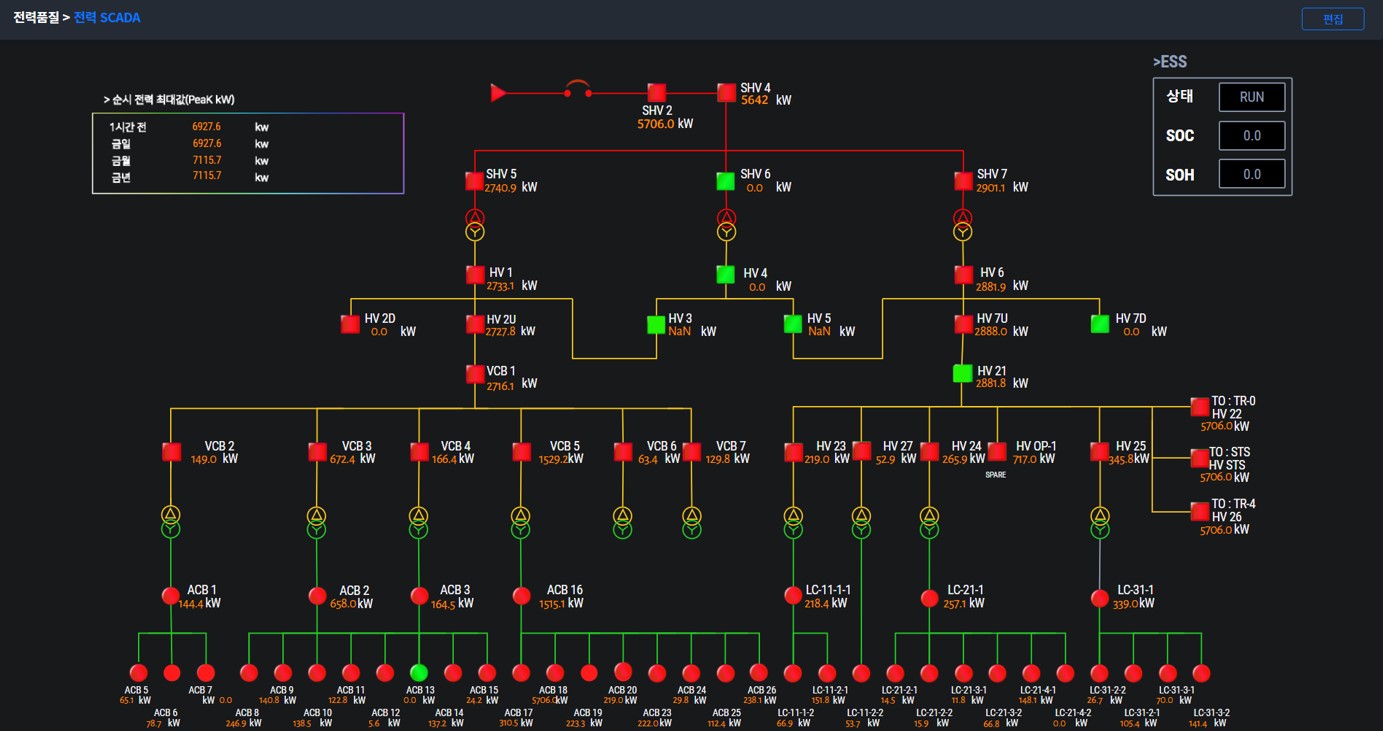This screenshot has width=1383, height=731.
Task: Select the TO : TR-0 HV 22 breaker
Action: pyautogui.click(x=1199, y=407)
